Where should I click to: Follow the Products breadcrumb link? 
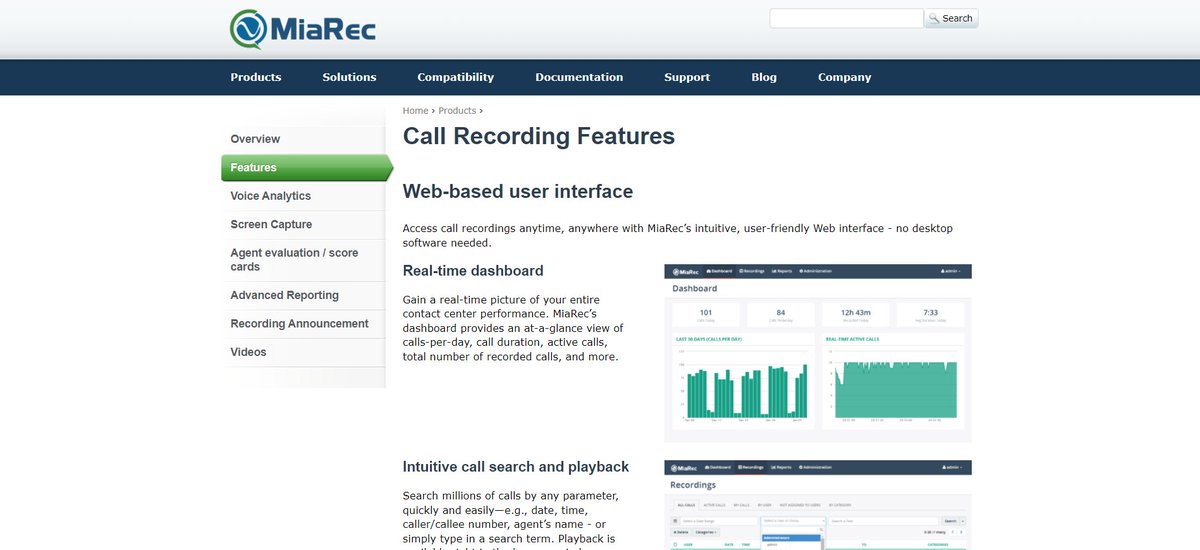point(457,111)
